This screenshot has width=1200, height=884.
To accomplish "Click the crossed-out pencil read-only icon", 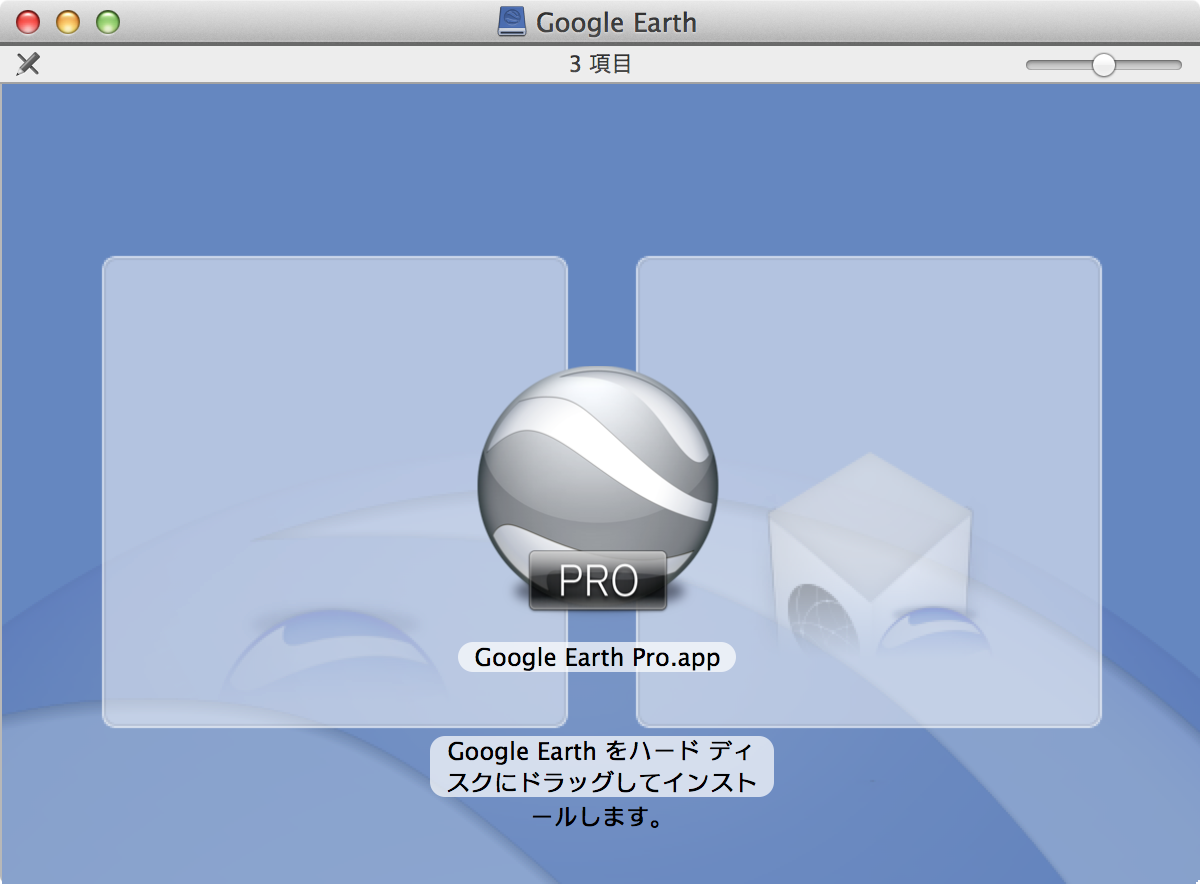I will click(28, 64).
